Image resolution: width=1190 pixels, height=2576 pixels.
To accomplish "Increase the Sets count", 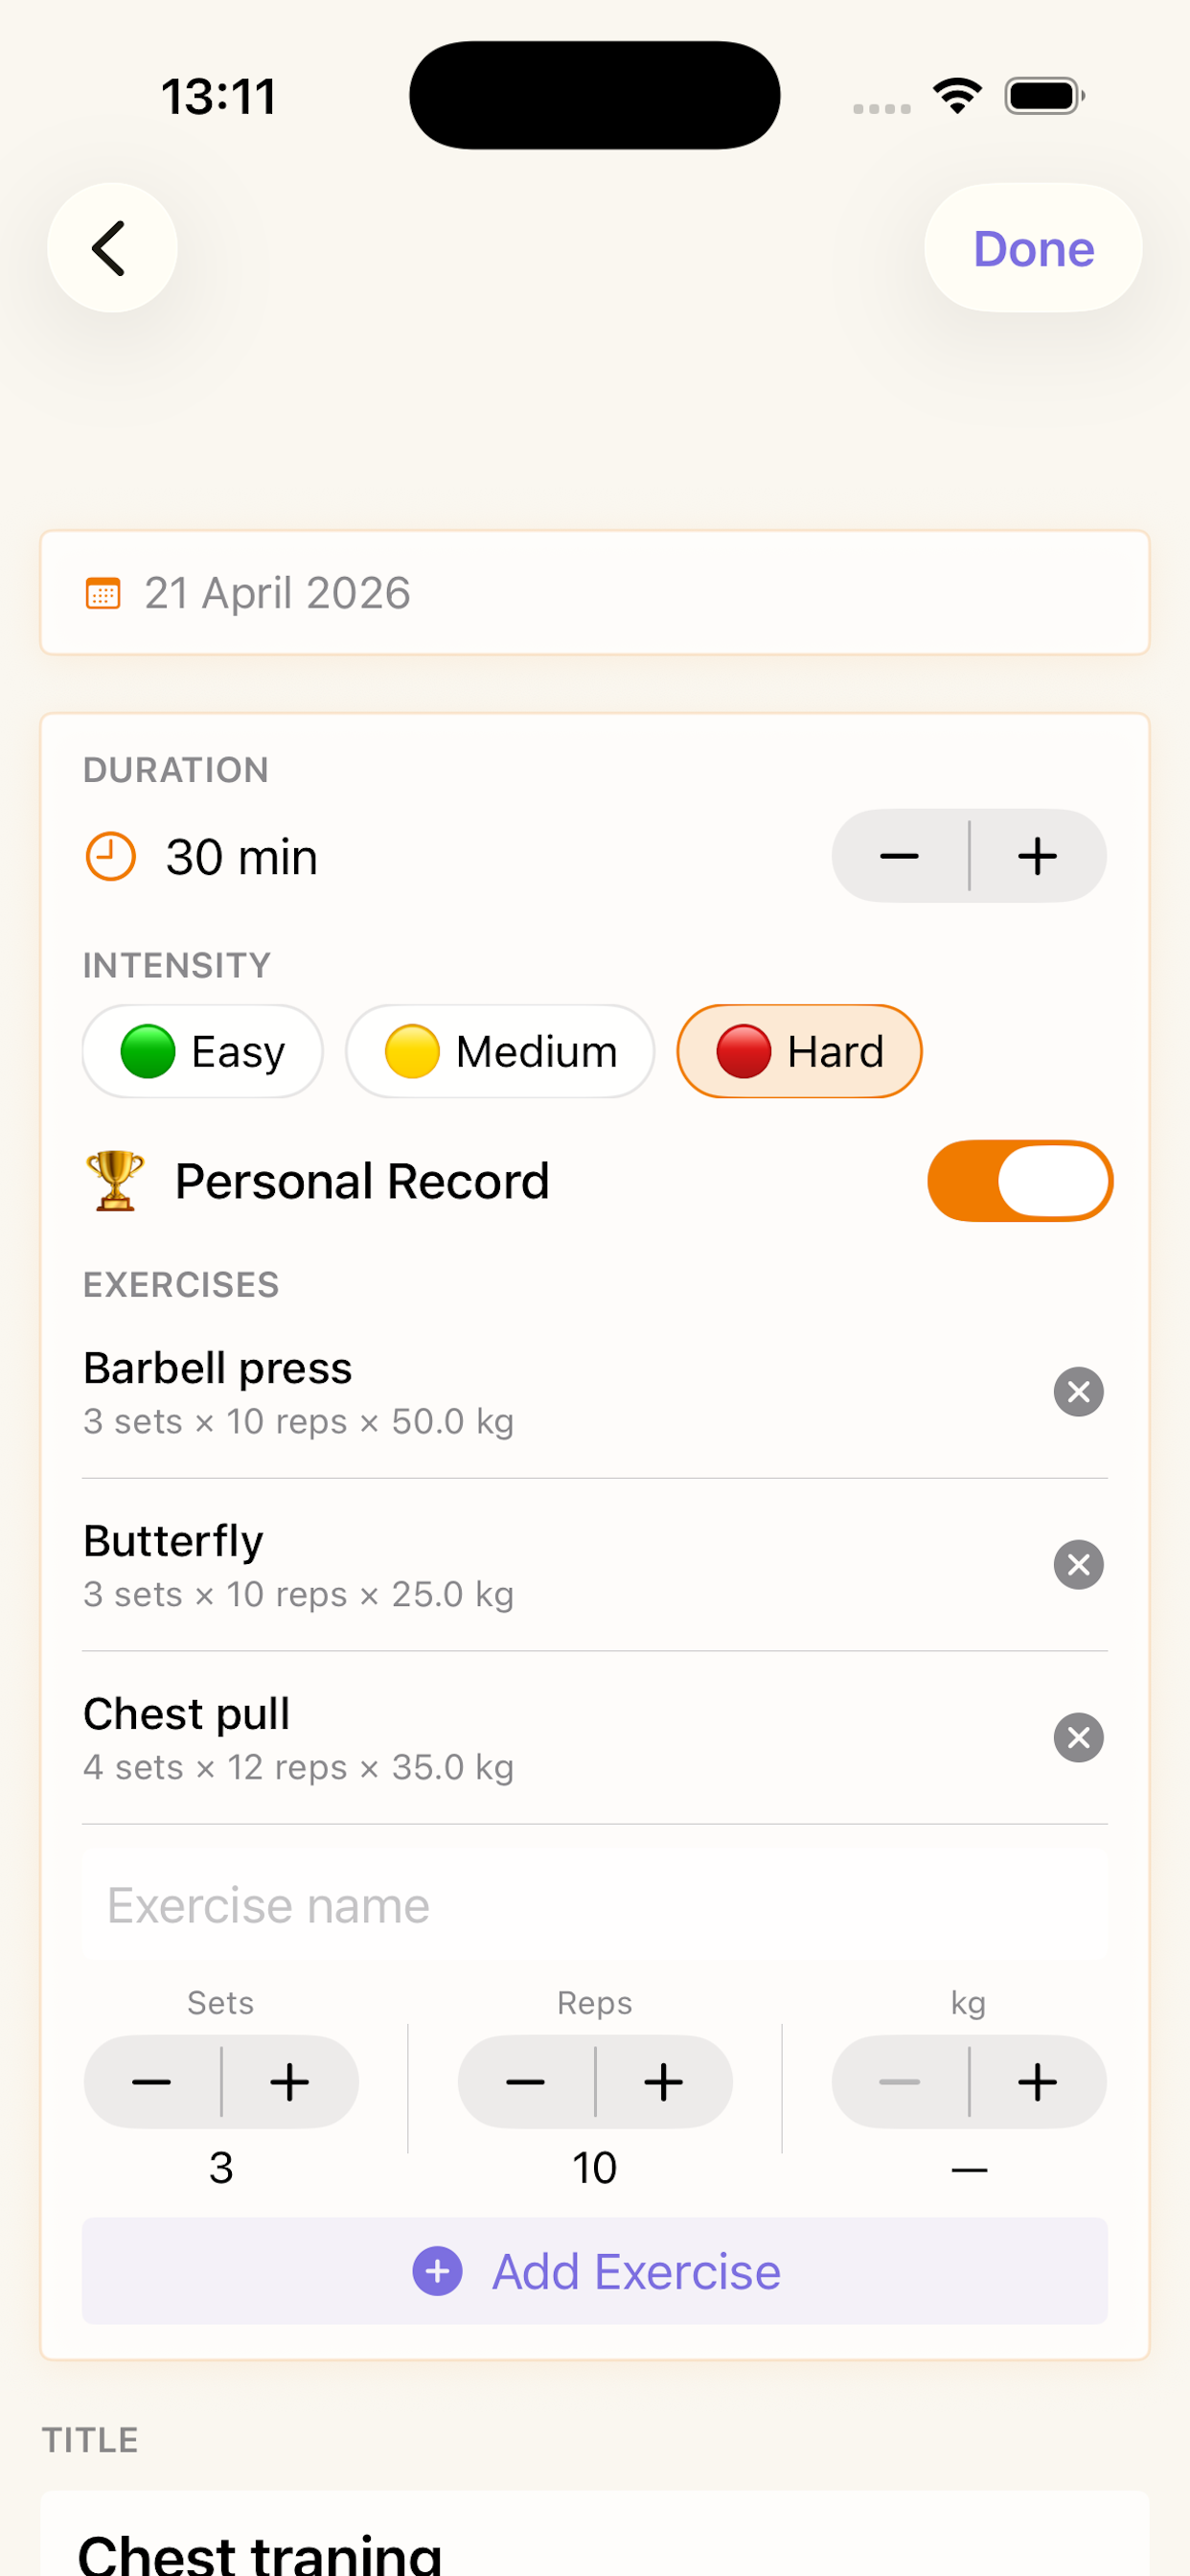I will click(x=290, y=2082).
